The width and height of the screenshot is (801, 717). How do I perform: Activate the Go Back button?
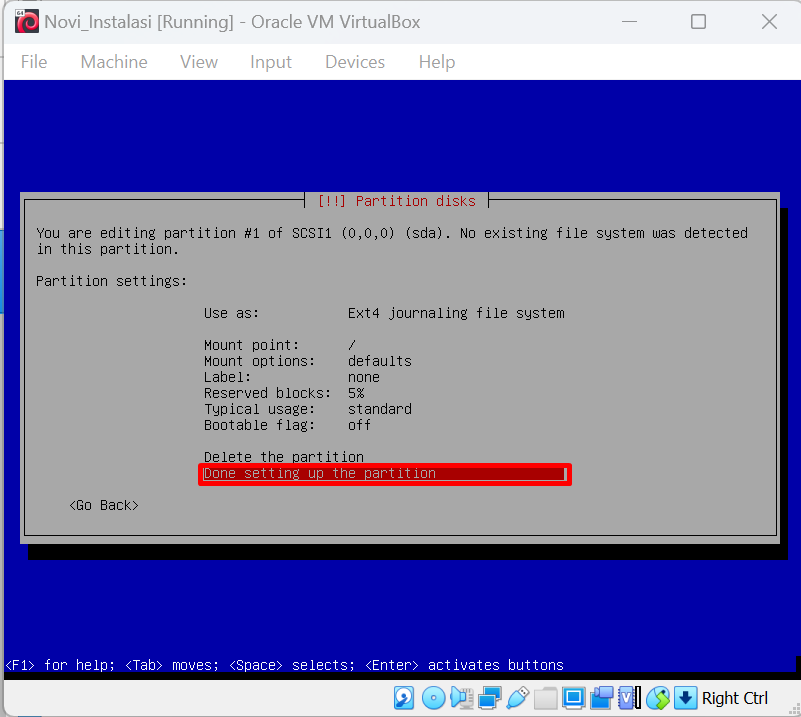104,506
